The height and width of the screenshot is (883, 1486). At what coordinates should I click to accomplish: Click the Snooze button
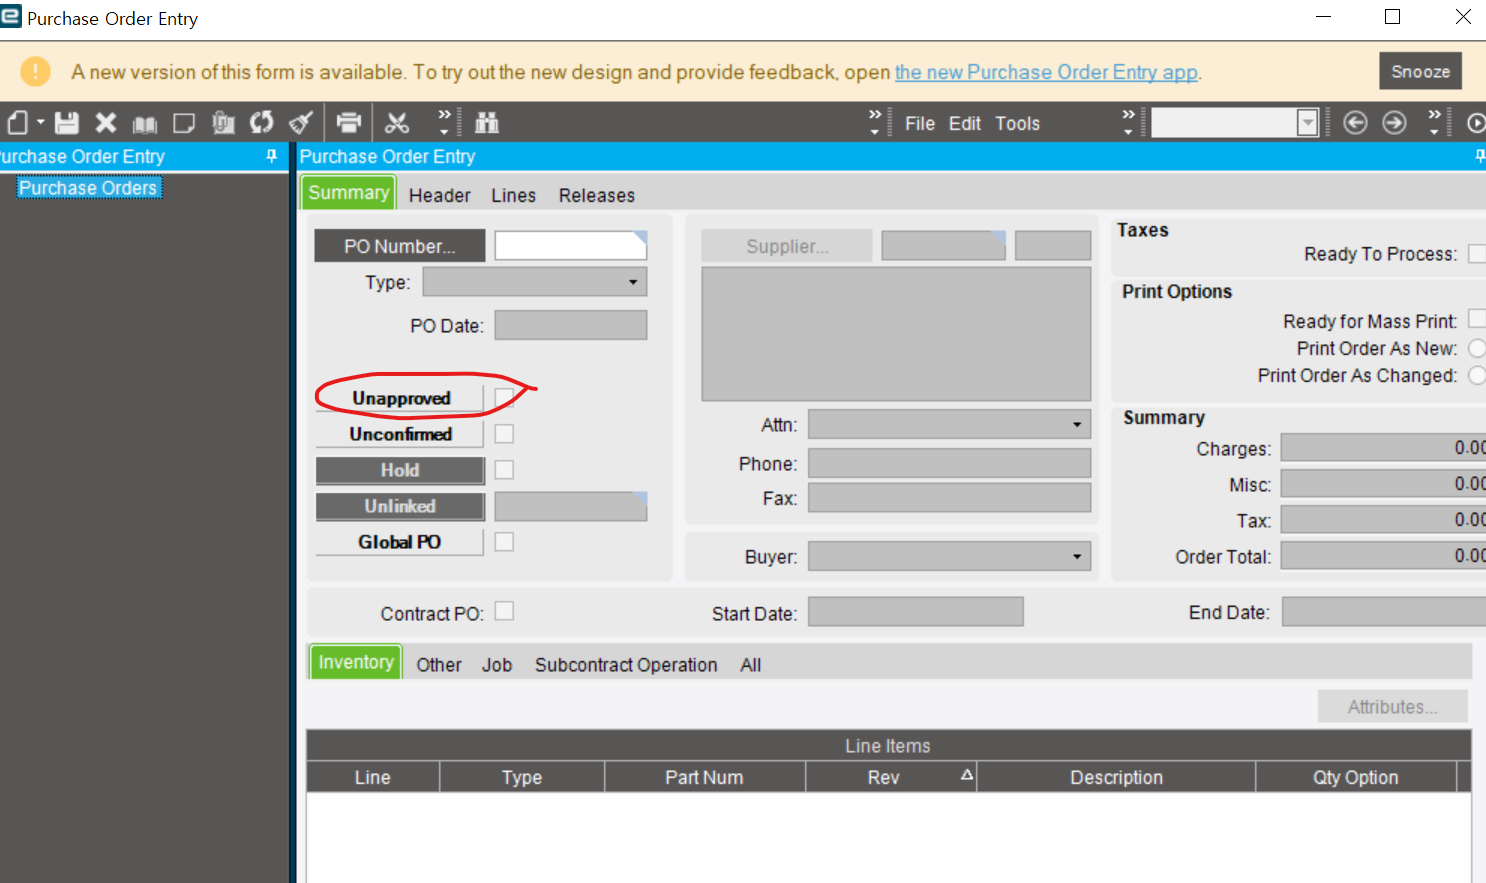point(1420,71)
